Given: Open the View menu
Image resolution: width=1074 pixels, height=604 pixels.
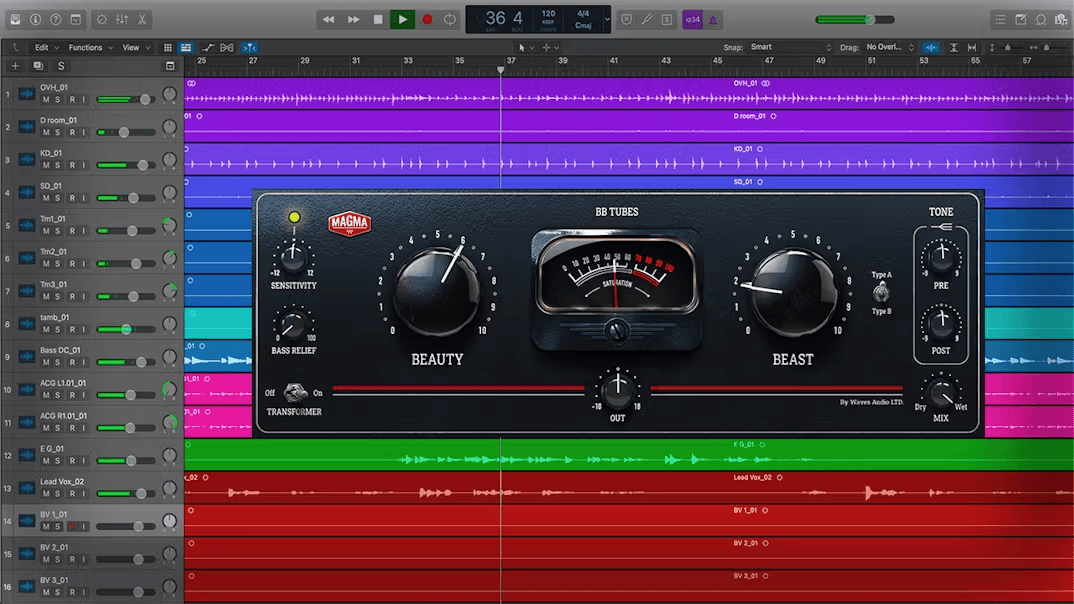Looking at the screenshot, I should click(x=135, y=47).
